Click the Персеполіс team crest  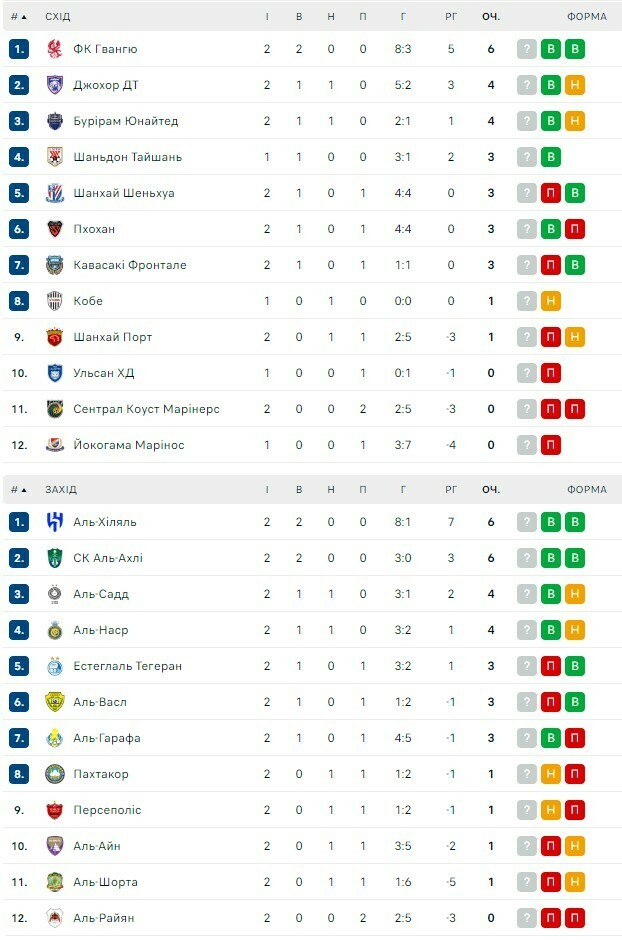55,810
